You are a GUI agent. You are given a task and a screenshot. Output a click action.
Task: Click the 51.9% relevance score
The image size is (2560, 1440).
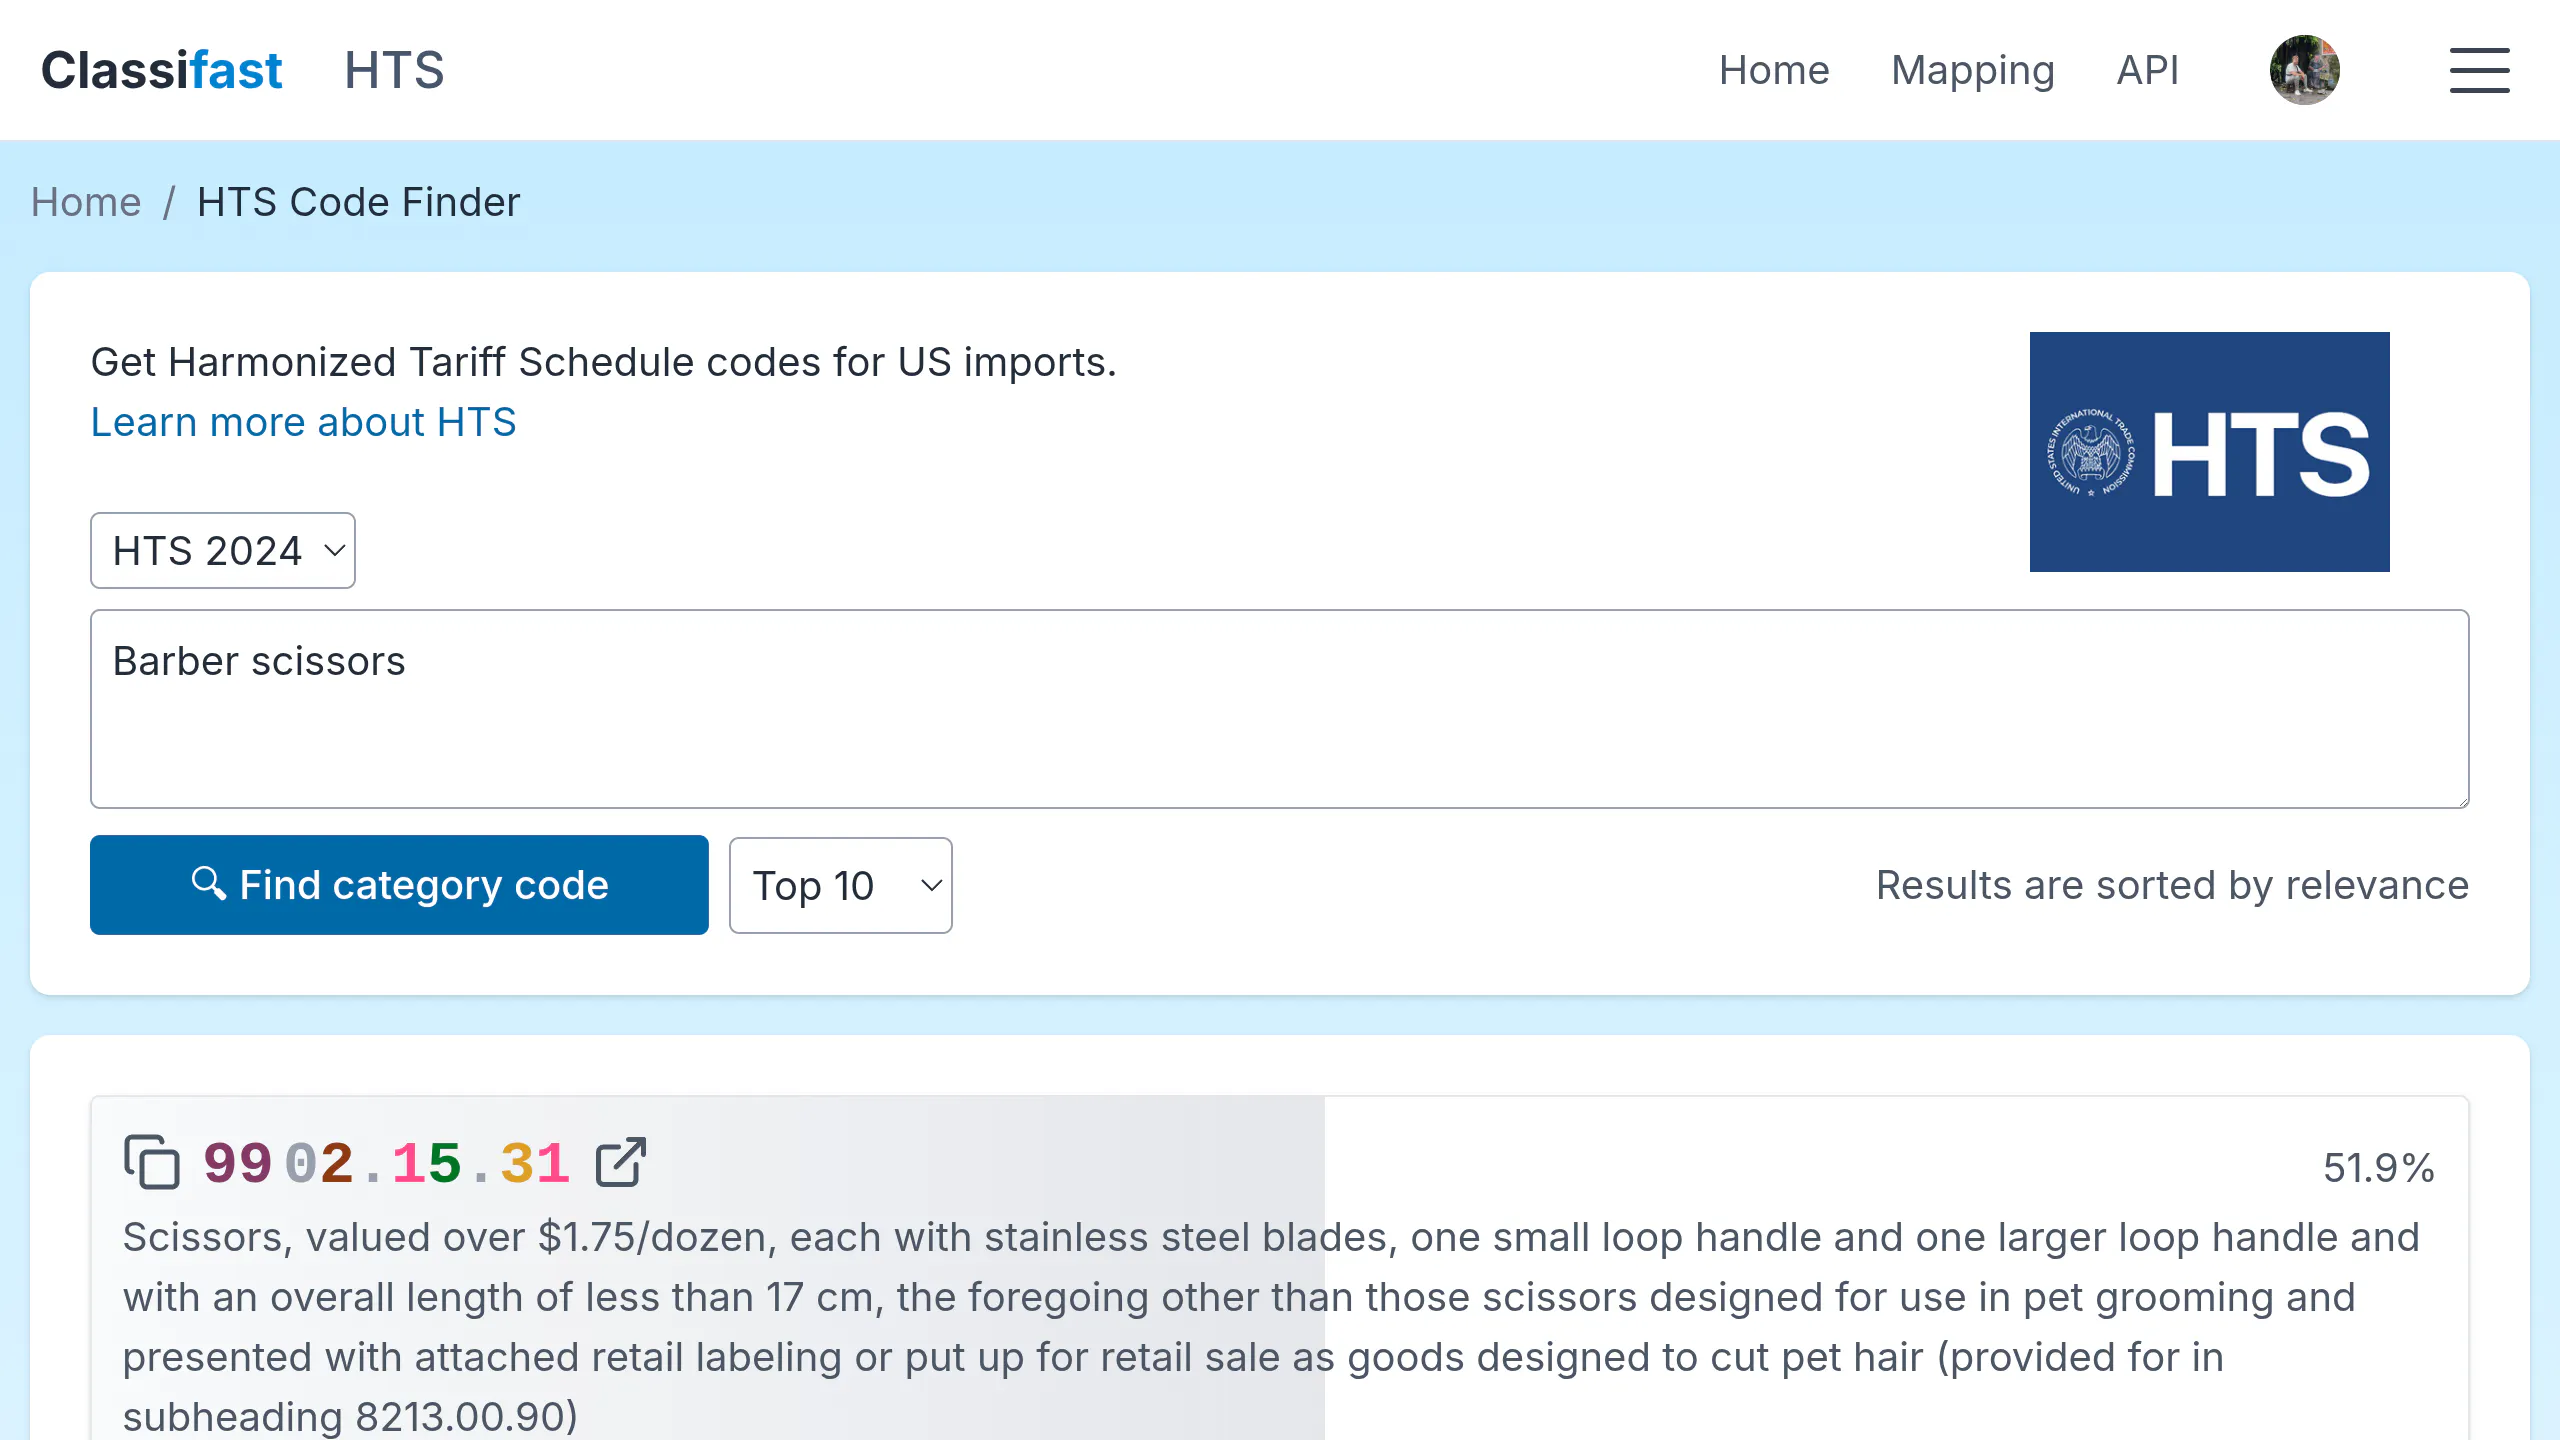2379,1167
